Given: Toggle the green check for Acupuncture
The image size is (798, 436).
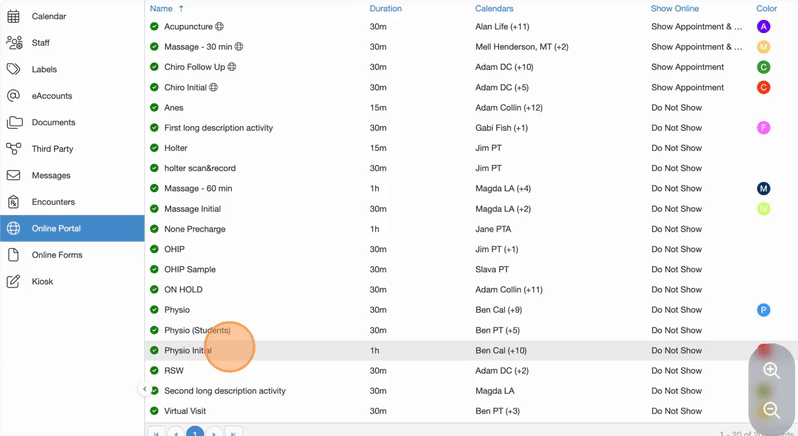Looking at the screenshot, I should pos(154,27).
